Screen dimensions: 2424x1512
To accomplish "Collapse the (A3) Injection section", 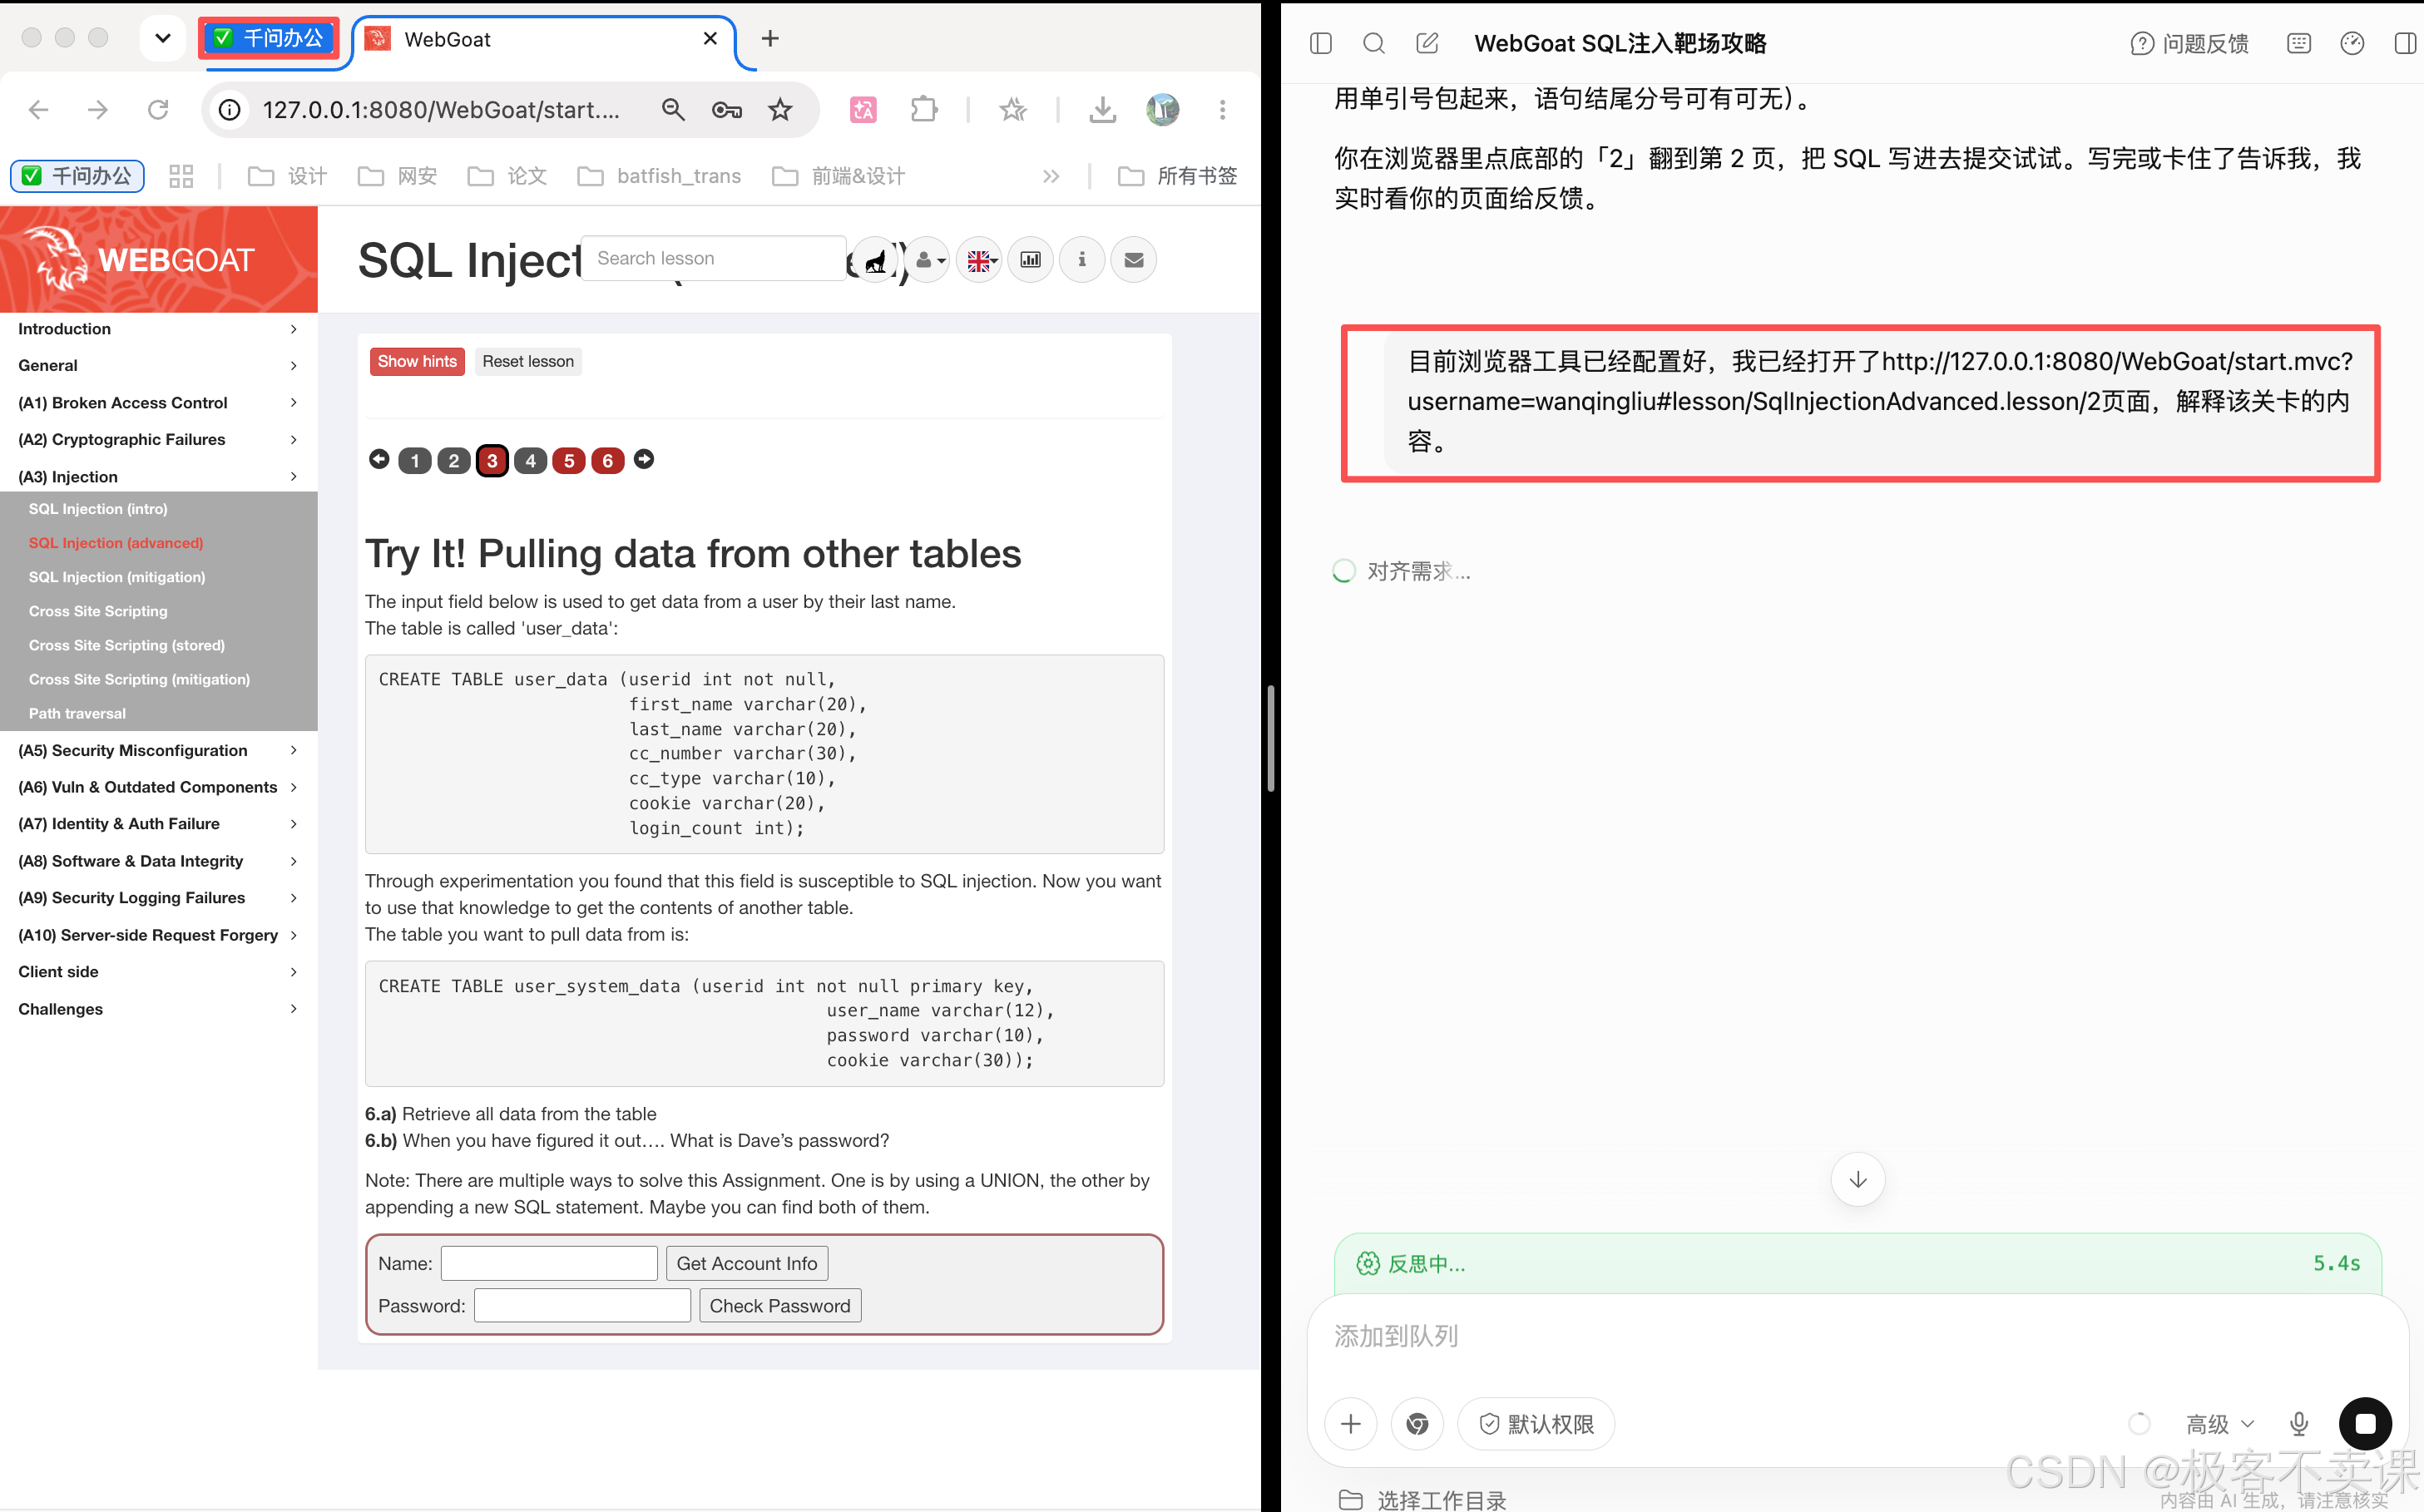I will [159, 476].
